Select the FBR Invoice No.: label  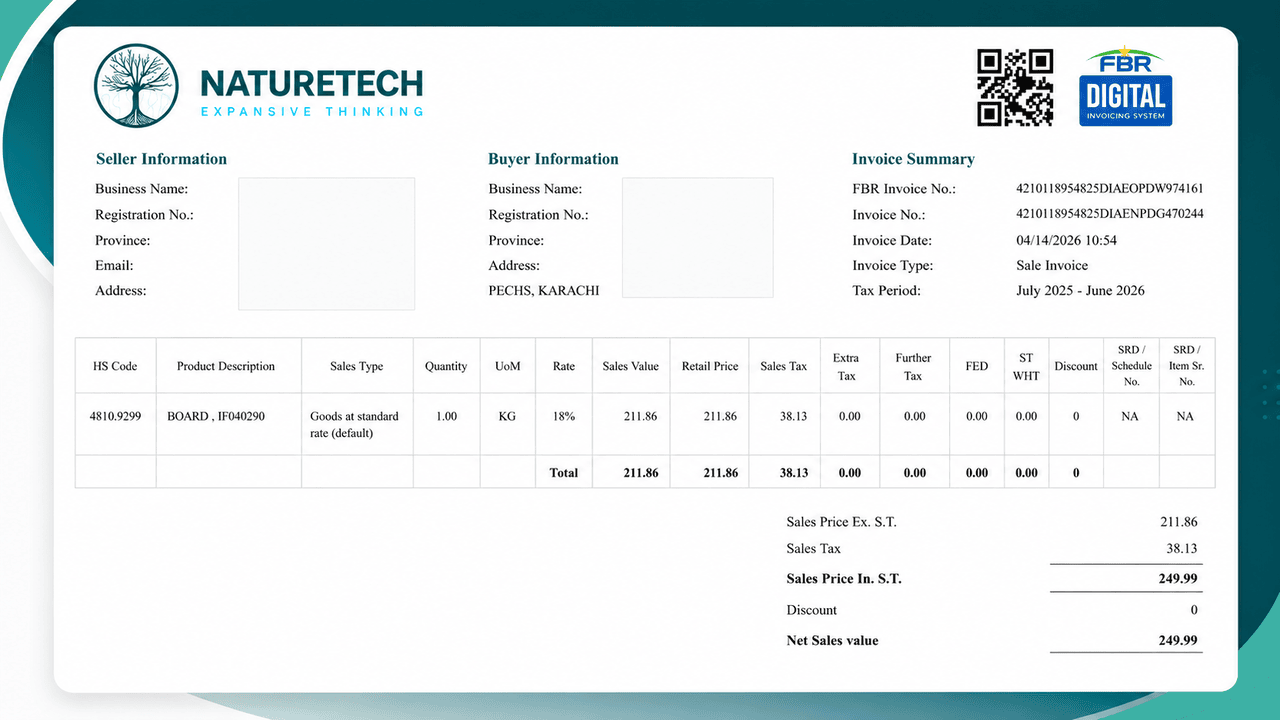(x=904, y=189)
